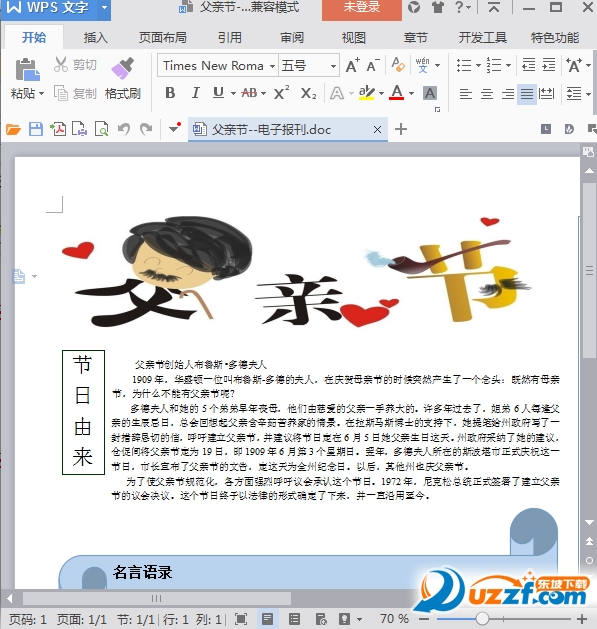This screenshot has width=597, height=629.
Task: Close the 父亲节--电子报刊.doc tab
Action: point(377,130)
